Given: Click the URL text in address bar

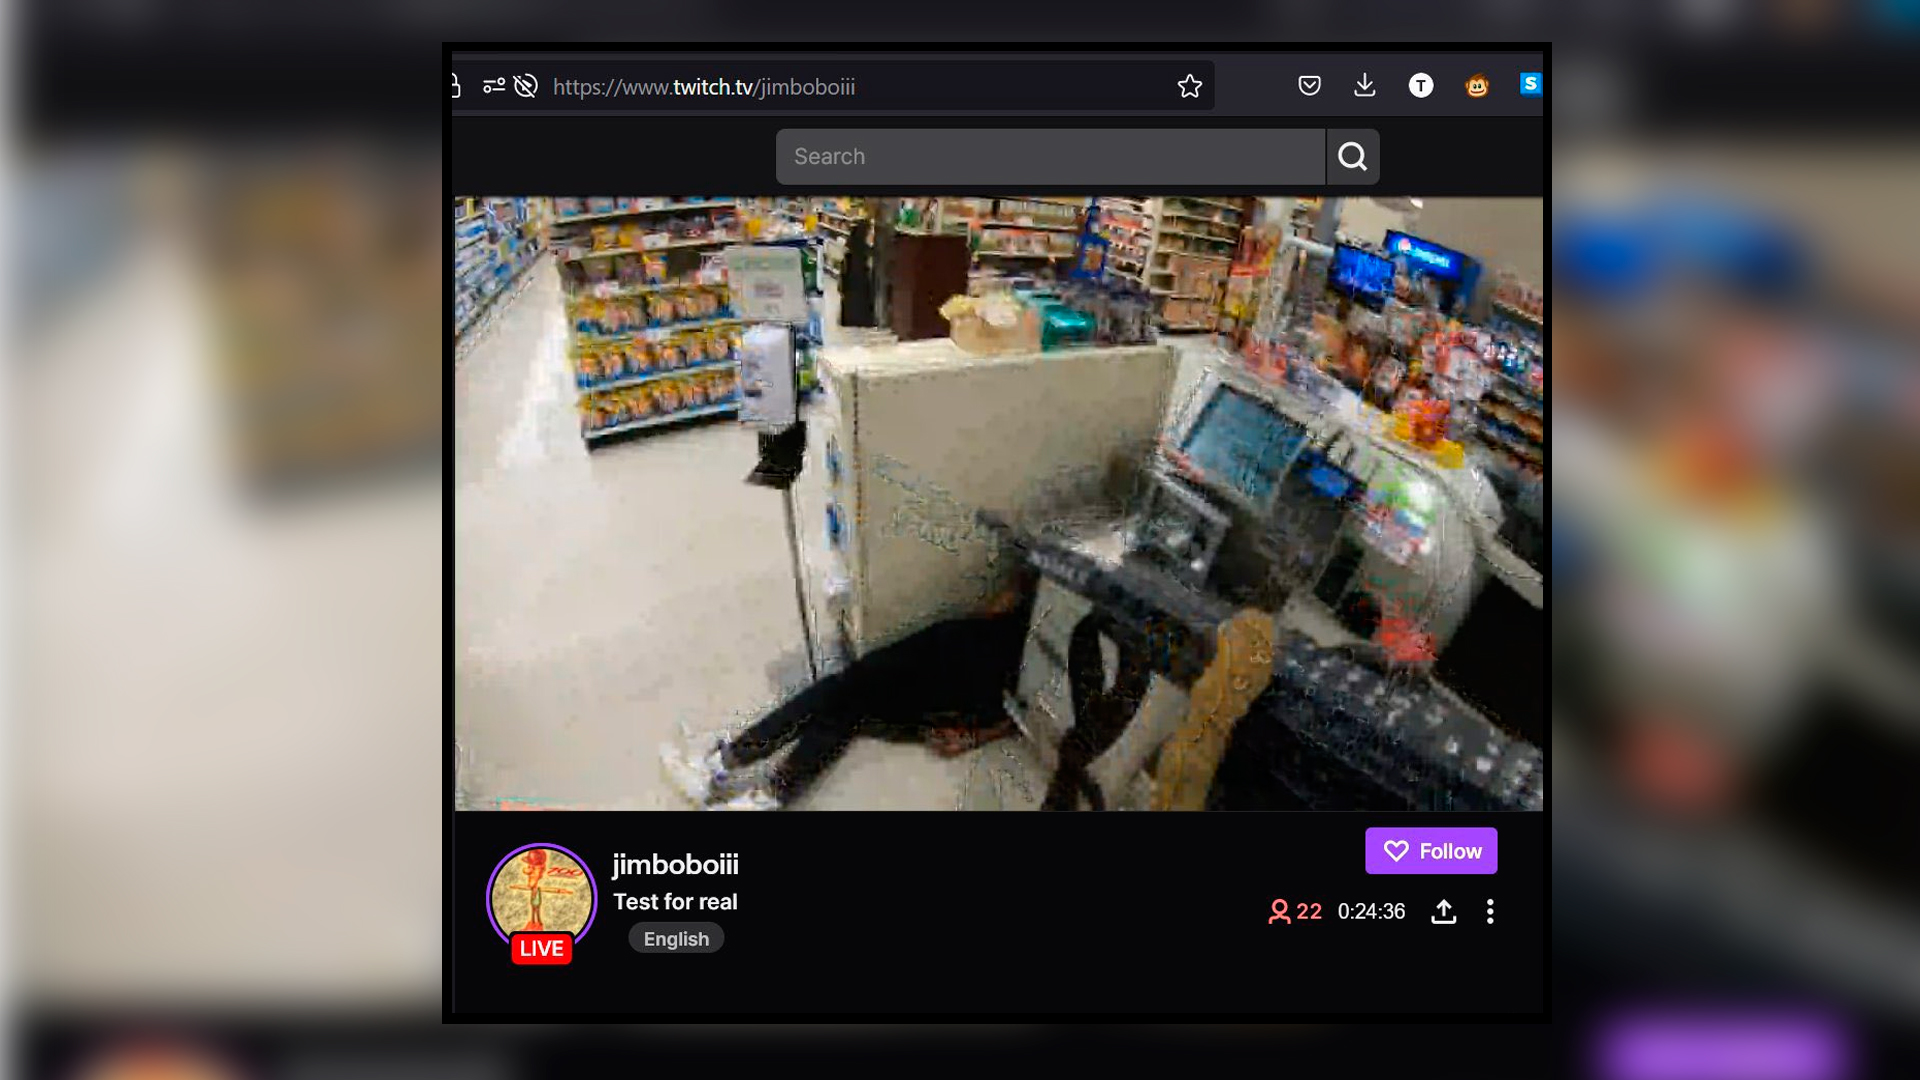Looking at the screenshot, I should point(704,87).
